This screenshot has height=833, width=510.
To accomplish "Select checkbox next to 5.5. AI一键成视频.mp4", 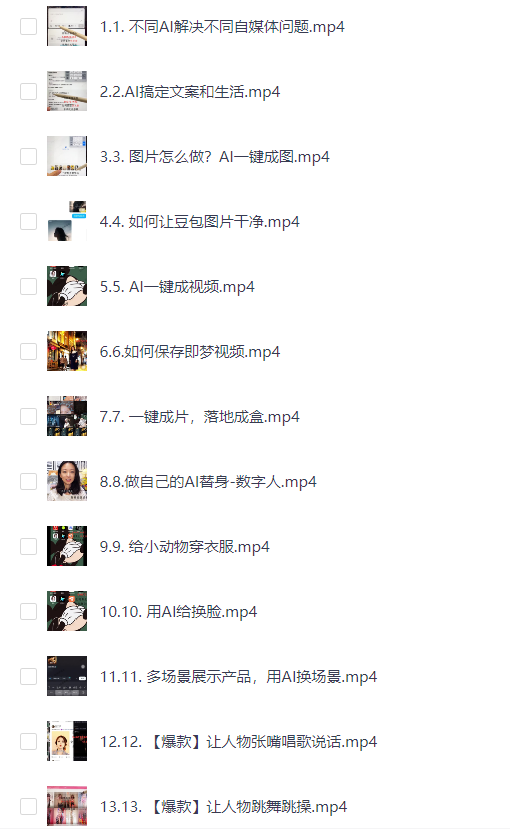I will click(29, 286).
